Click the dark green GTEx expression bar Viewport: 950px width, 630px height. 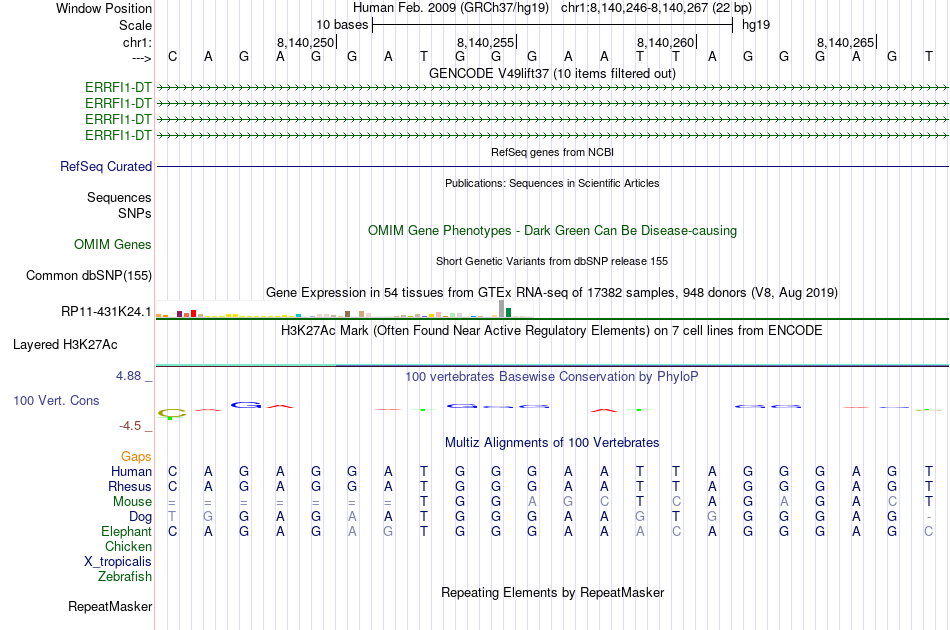click(x=508, y=313)
